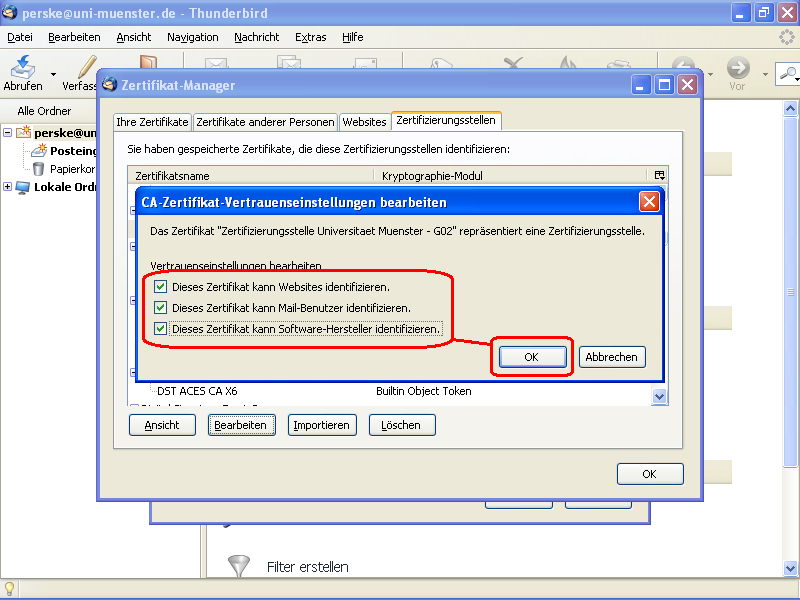Image resolution: width=800 pixels, height=600 pixels.
Task: Open the Extras menu
Action: click(x=310, y=37)
